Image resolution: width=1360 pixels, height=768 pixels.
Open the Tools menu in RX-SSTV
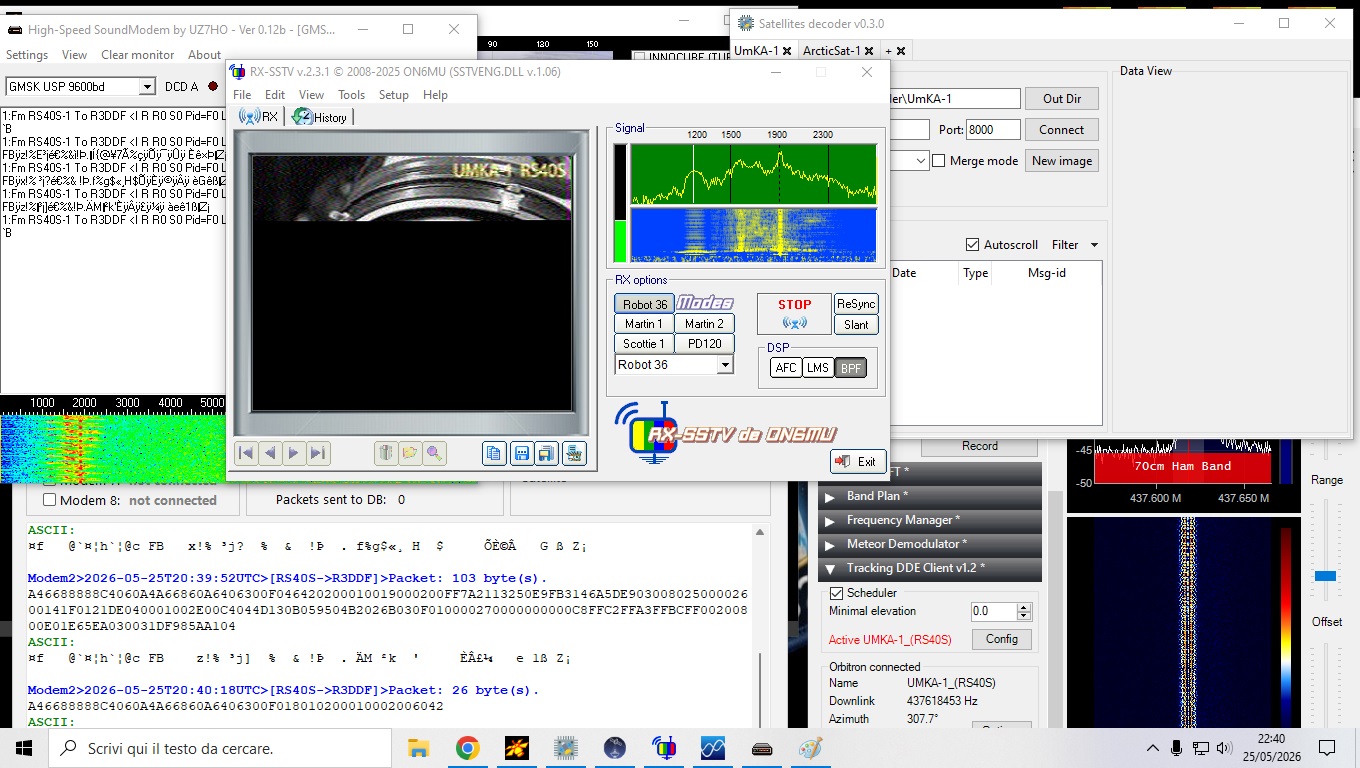point(351,95)
